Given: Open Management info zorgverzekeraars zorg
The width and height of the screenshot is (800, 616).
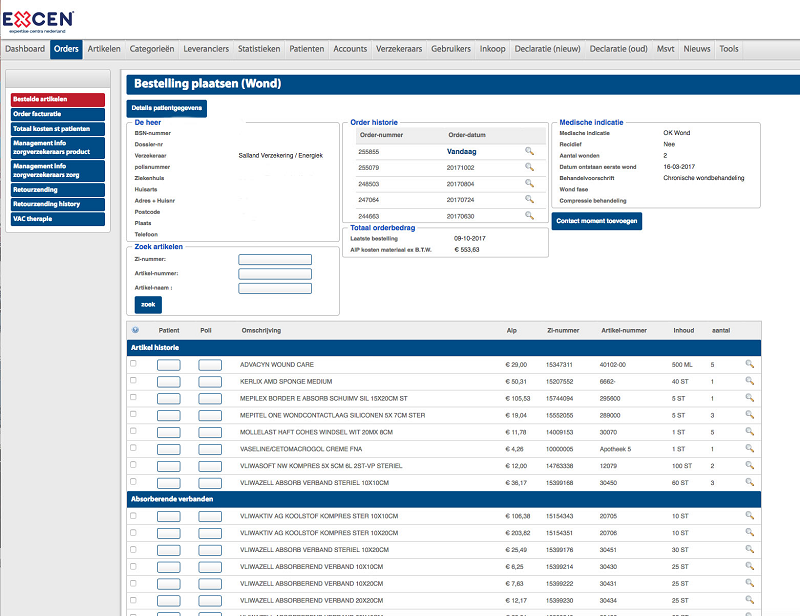Looking at the screenshot, I should coord(58,170).
